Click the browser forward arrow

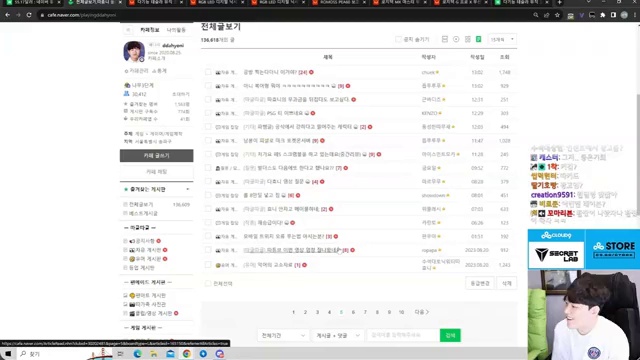[18, 15]
